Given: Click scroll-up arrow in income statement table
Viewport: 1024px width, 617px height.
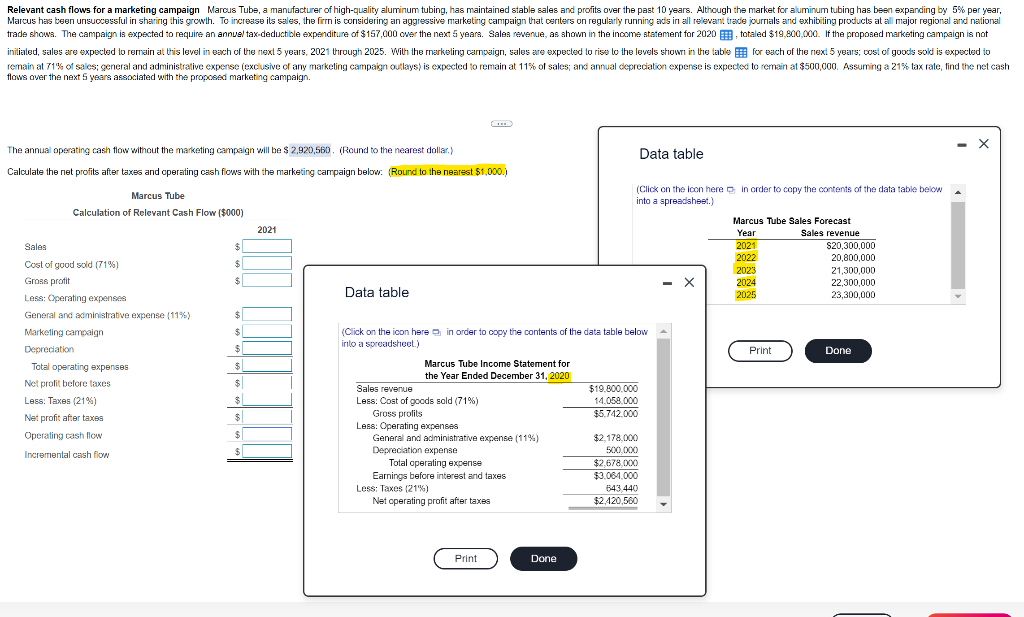Looking at the screenshot, I should click(x=664, y=332).
